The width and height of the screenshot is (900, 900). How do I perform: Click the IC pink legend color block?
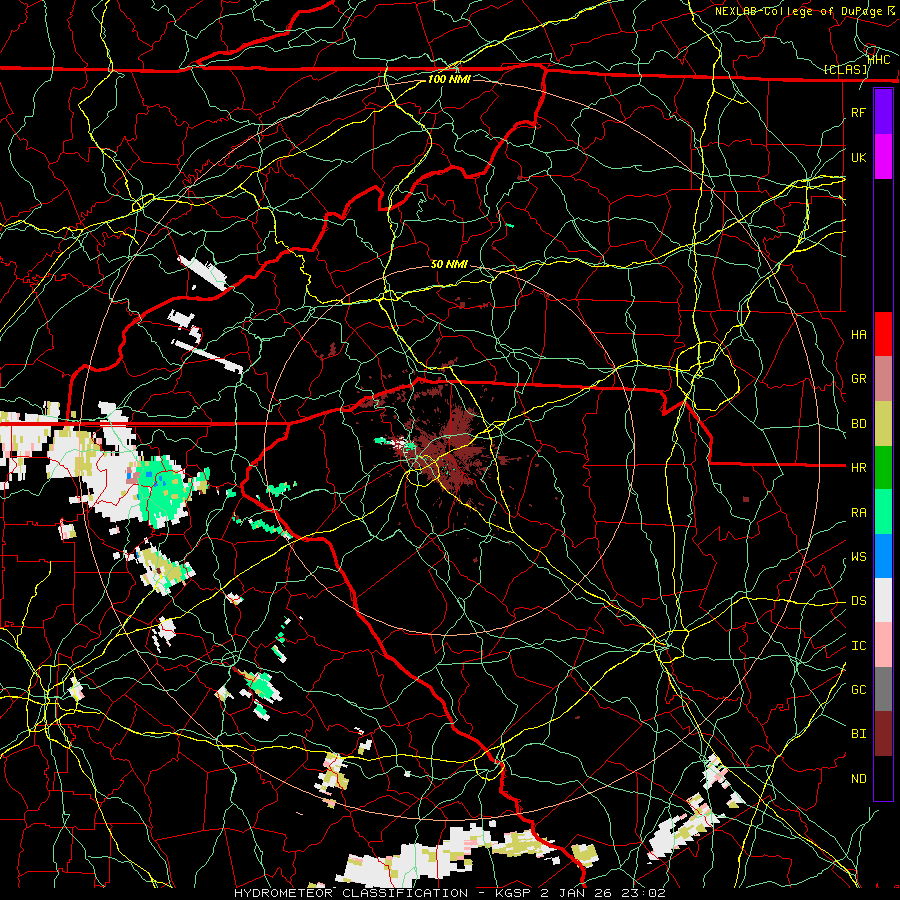(883, 645)
